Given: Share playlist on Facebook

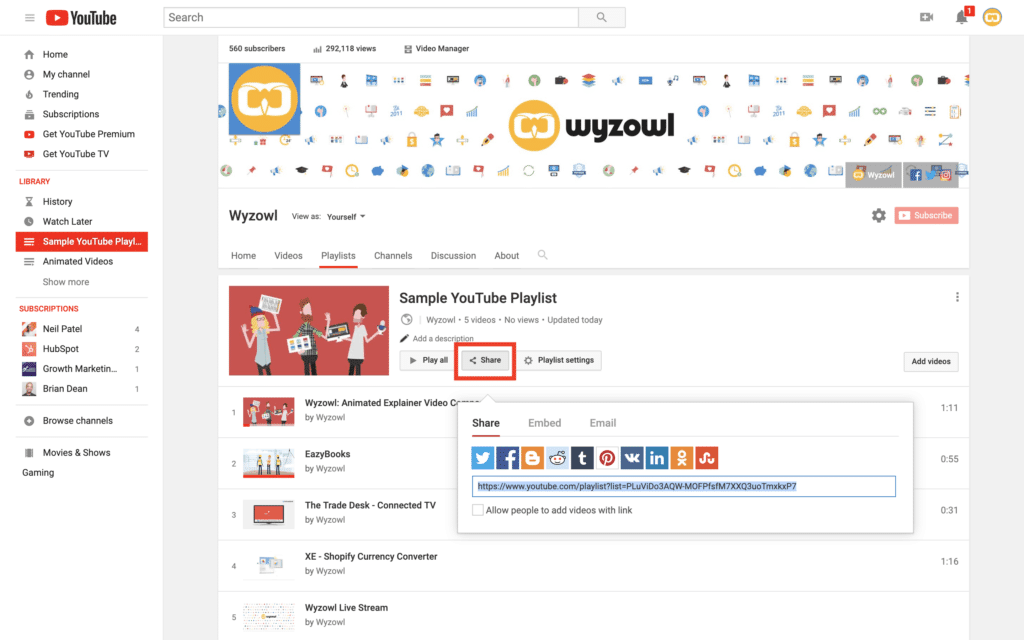Looking at the screenshot, I should 507,458.
